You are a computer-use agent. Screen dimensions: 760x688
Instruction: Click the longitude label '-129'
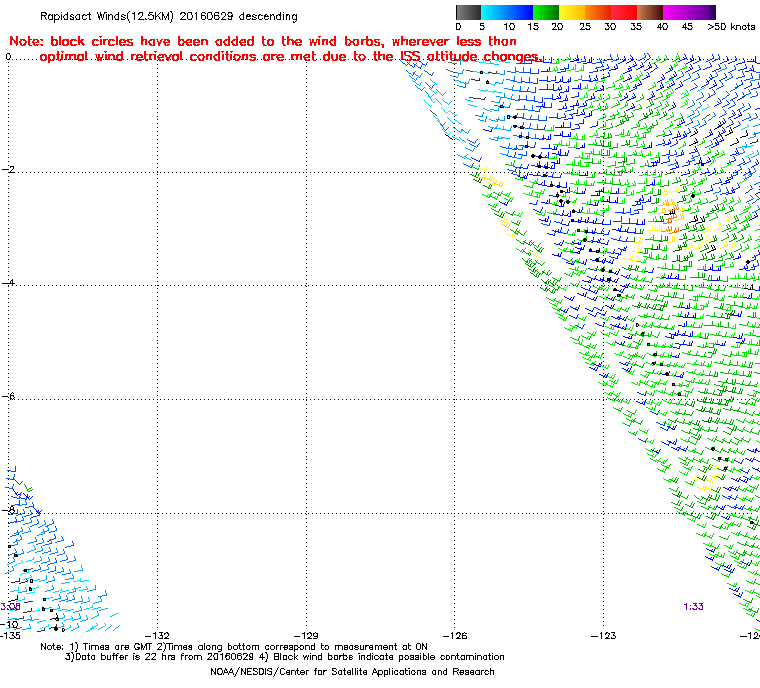point(306,636)
